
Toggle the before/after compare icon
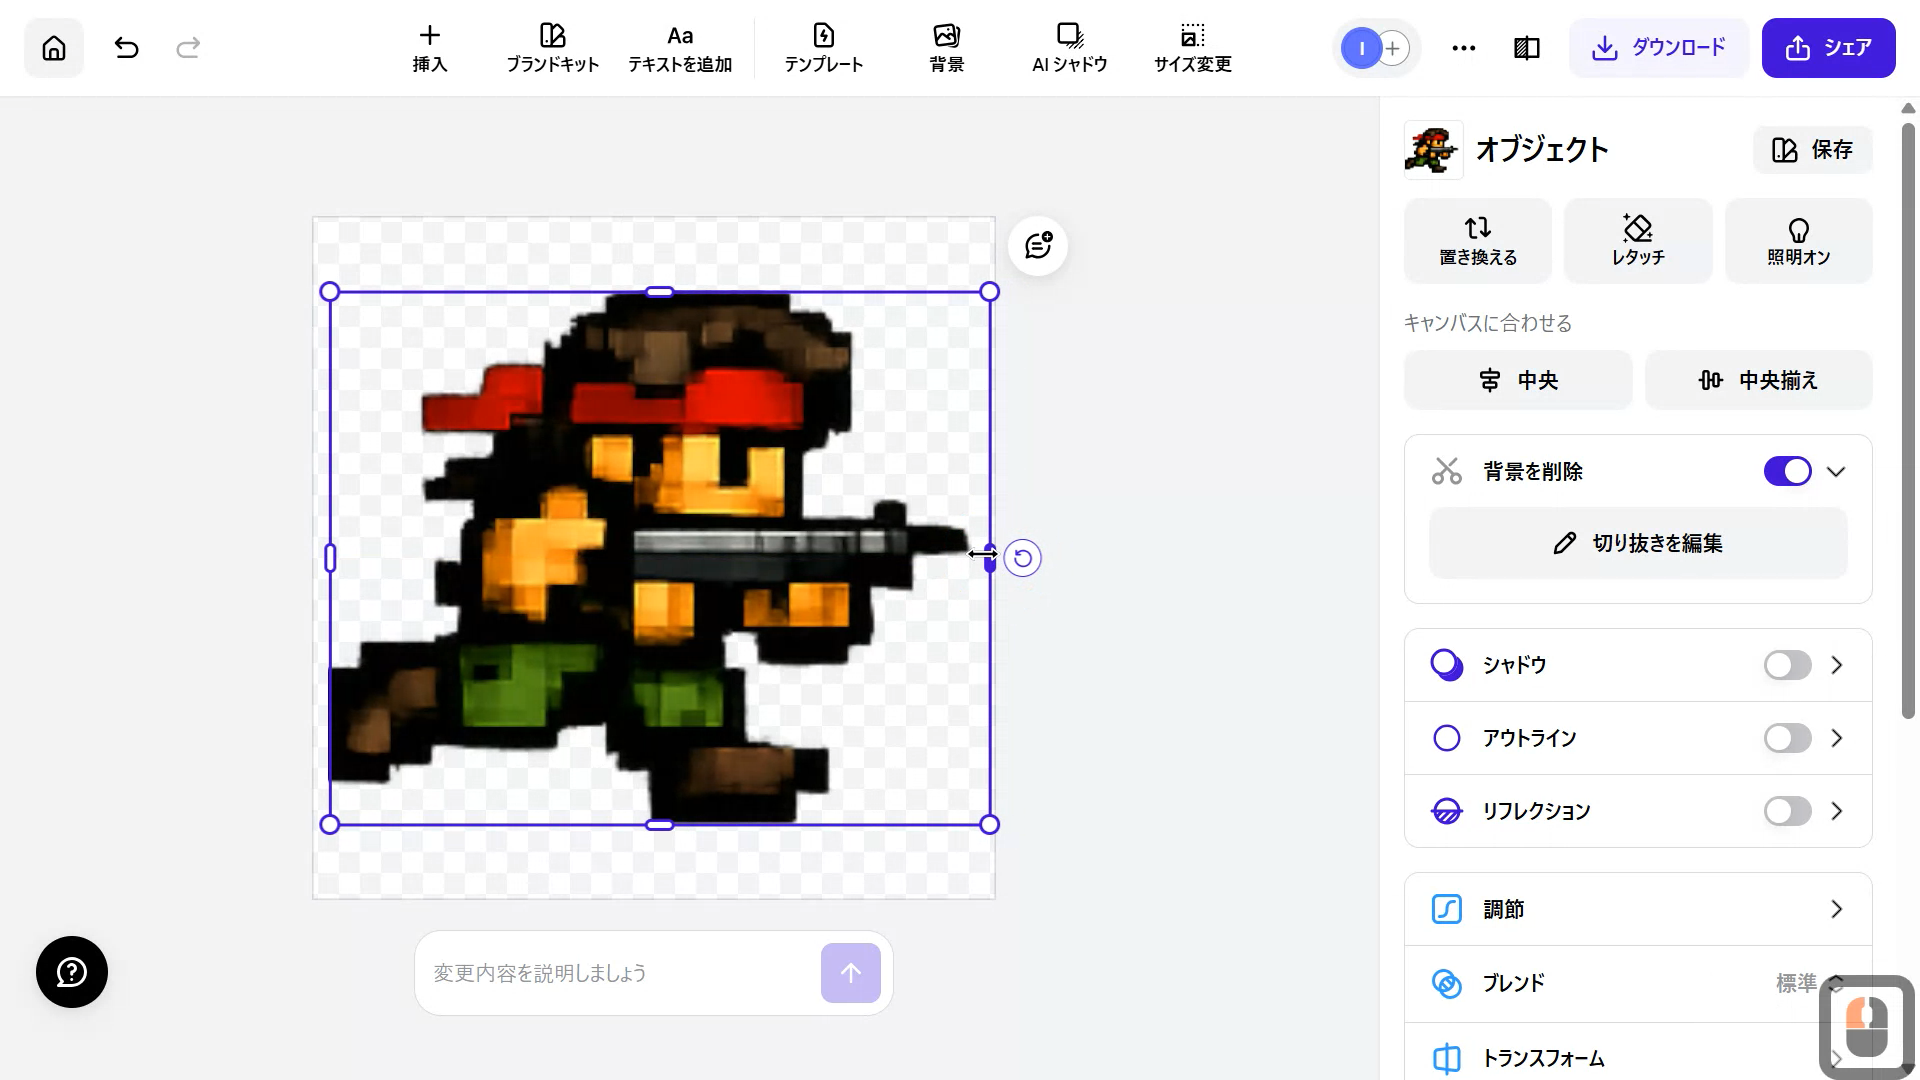pos(1527,48)
